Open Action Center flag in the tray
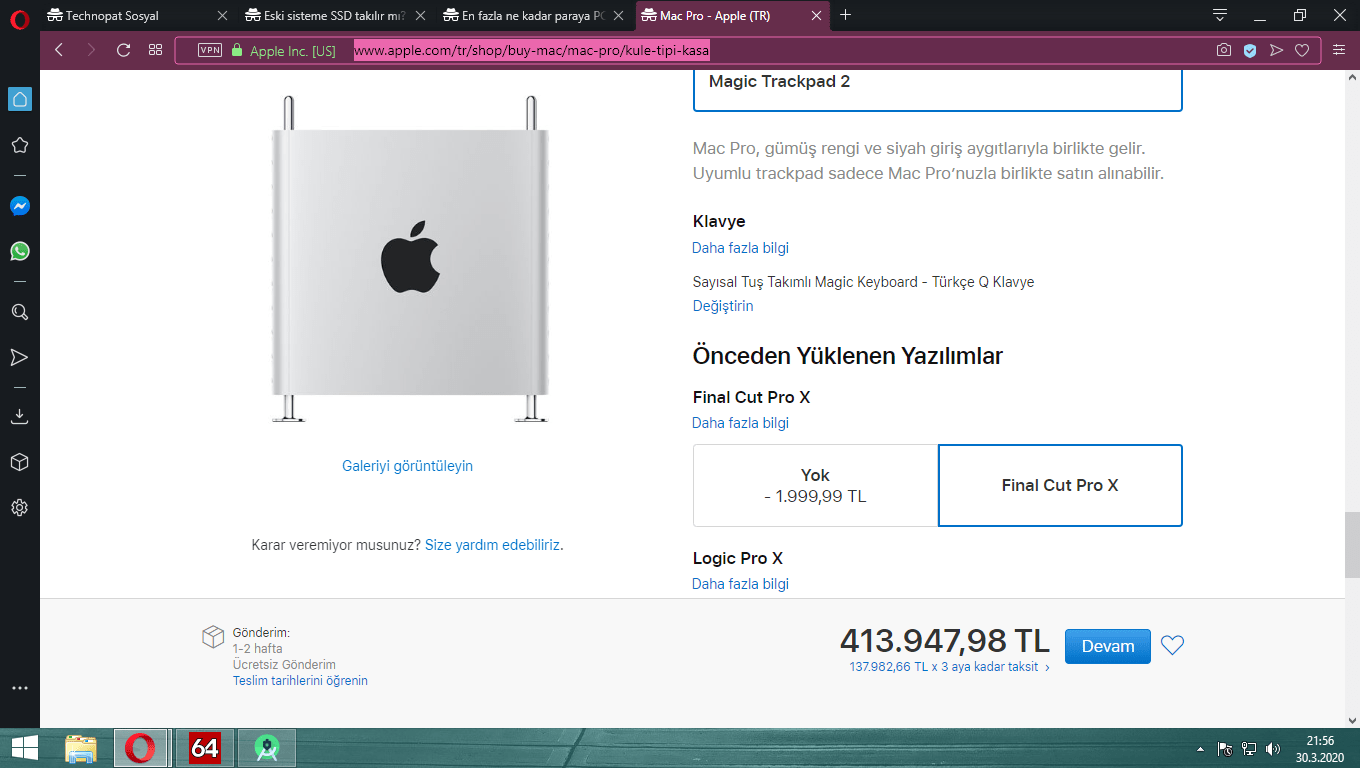 (1225, 749)
